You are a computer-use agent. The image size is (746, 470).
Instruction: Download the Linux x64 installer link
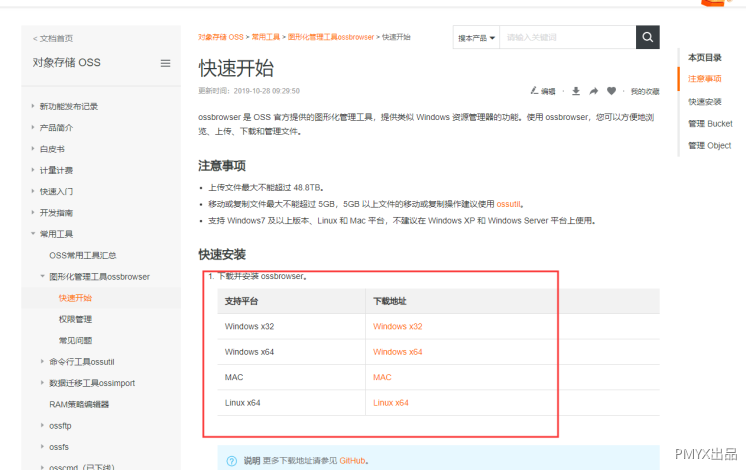point(391,403)
